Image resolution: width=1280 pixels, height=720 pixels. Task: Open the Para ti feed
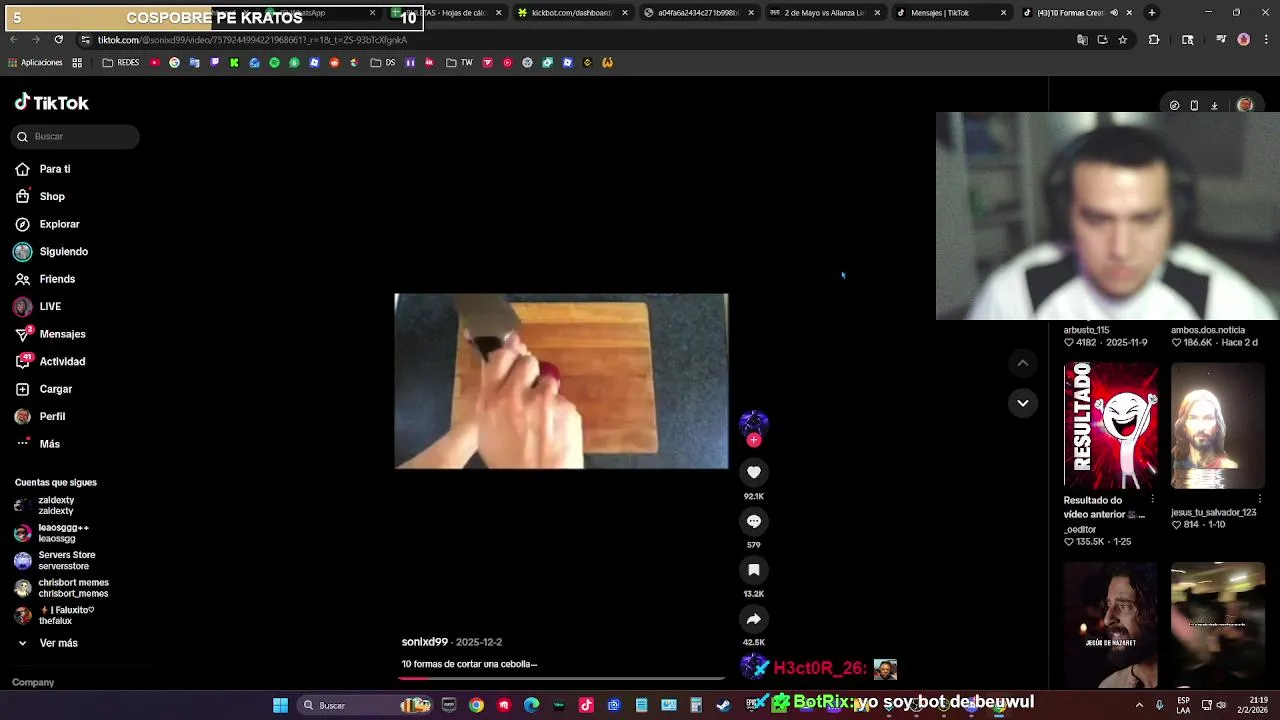click(x=43, y=169)
